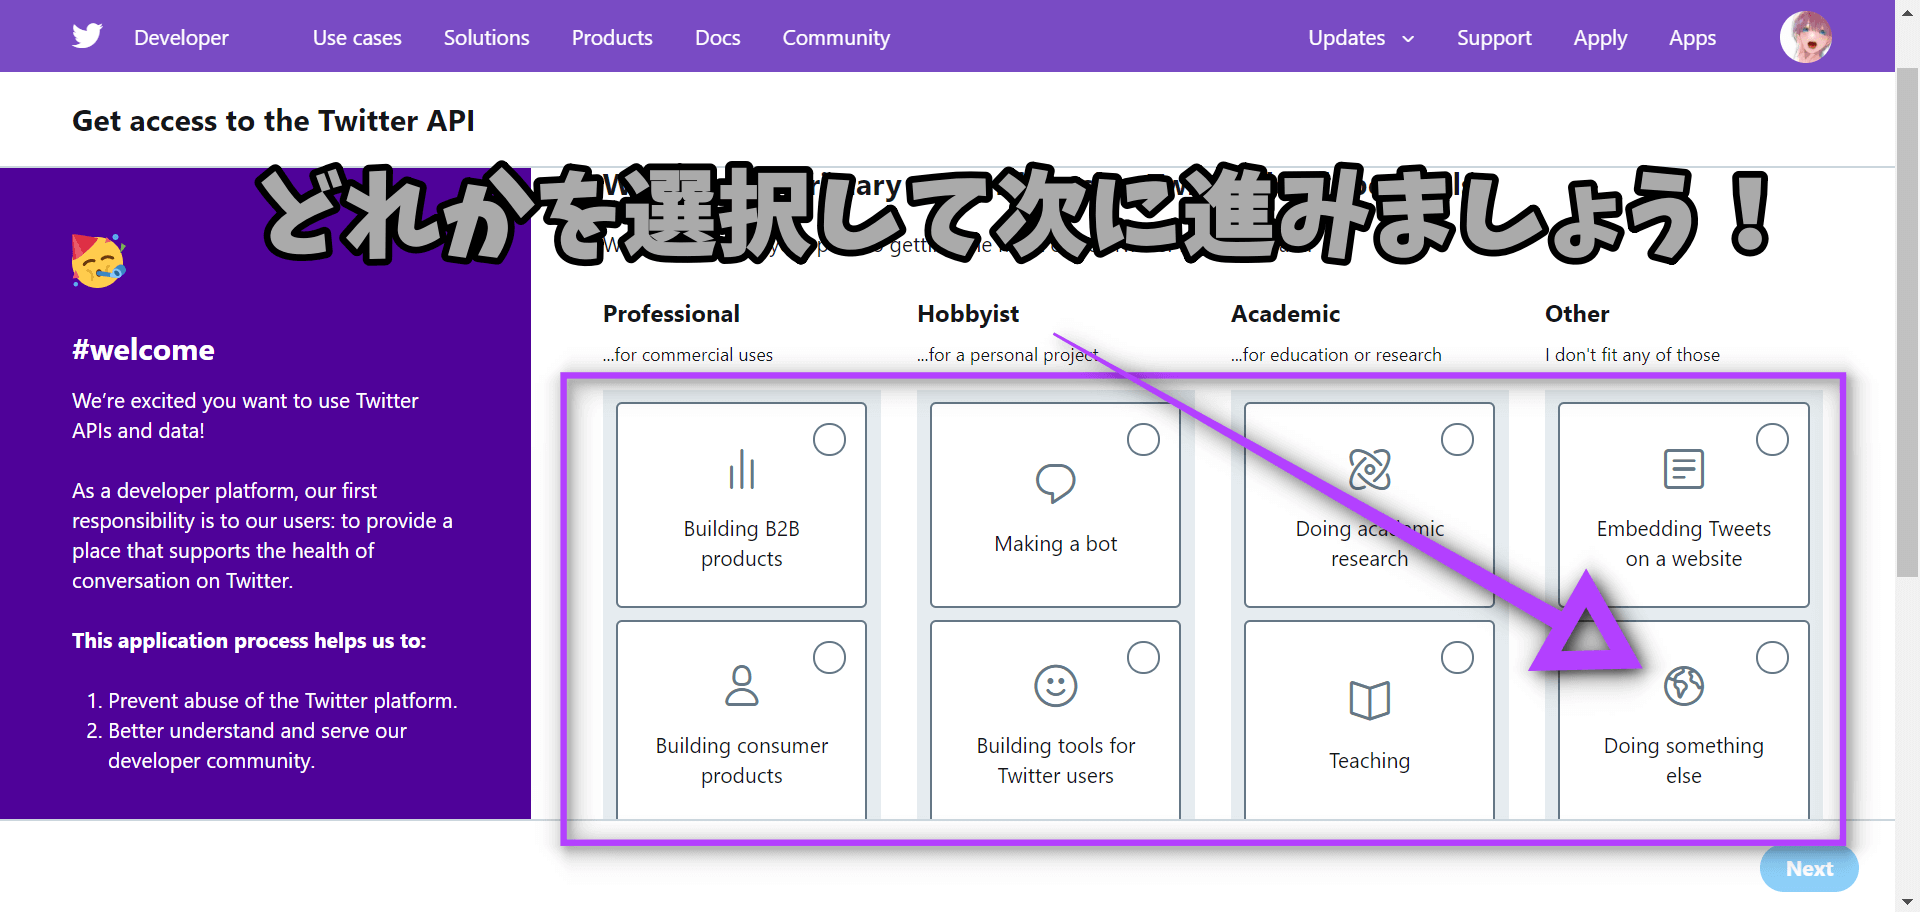Open the Community menu

[836, 38]
